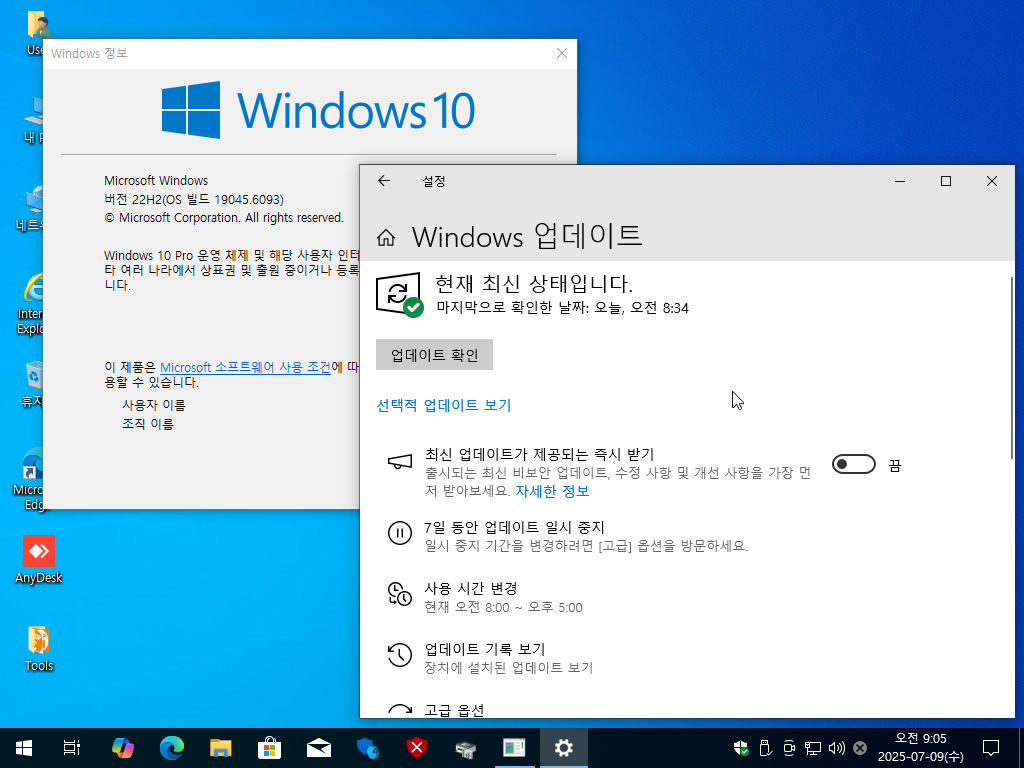Open the 자세한 정보 link
The height and width of the screenshot is (768, 1024).
click(552, 491)
